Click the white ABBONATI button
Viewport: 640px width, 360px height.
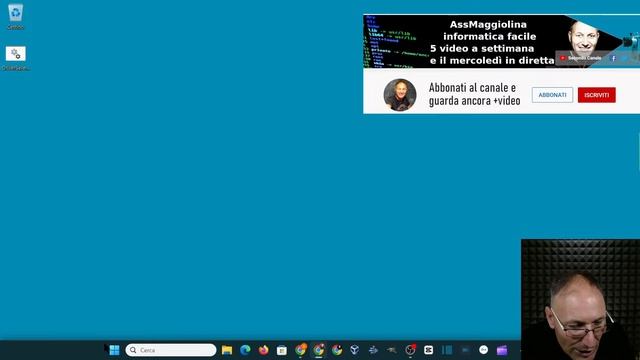552,95
